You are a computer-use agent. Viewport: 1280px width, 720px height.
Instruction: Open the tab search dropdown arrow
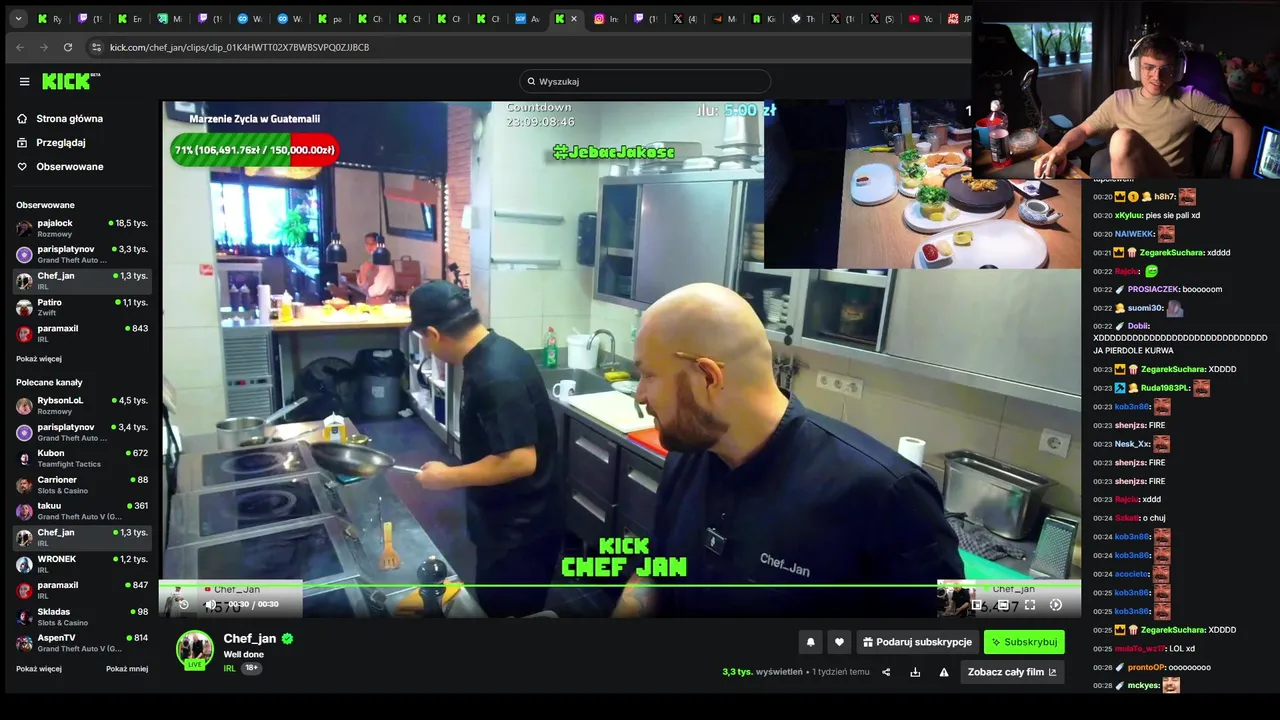(x=18, y=19)
